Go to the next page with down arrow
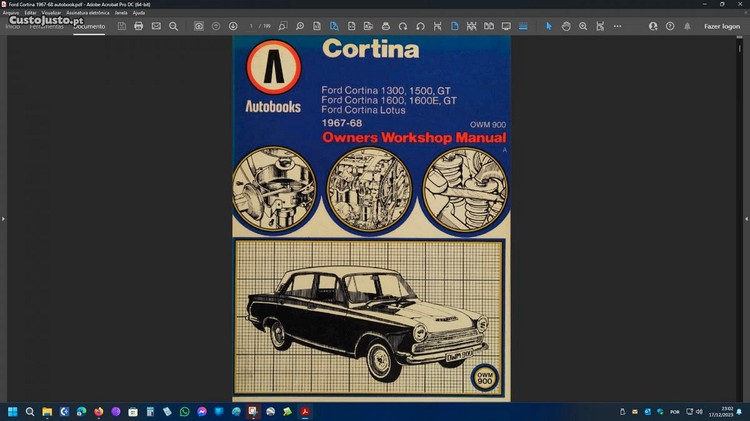This screenshot has height=421, width=750. coord(233,26)
